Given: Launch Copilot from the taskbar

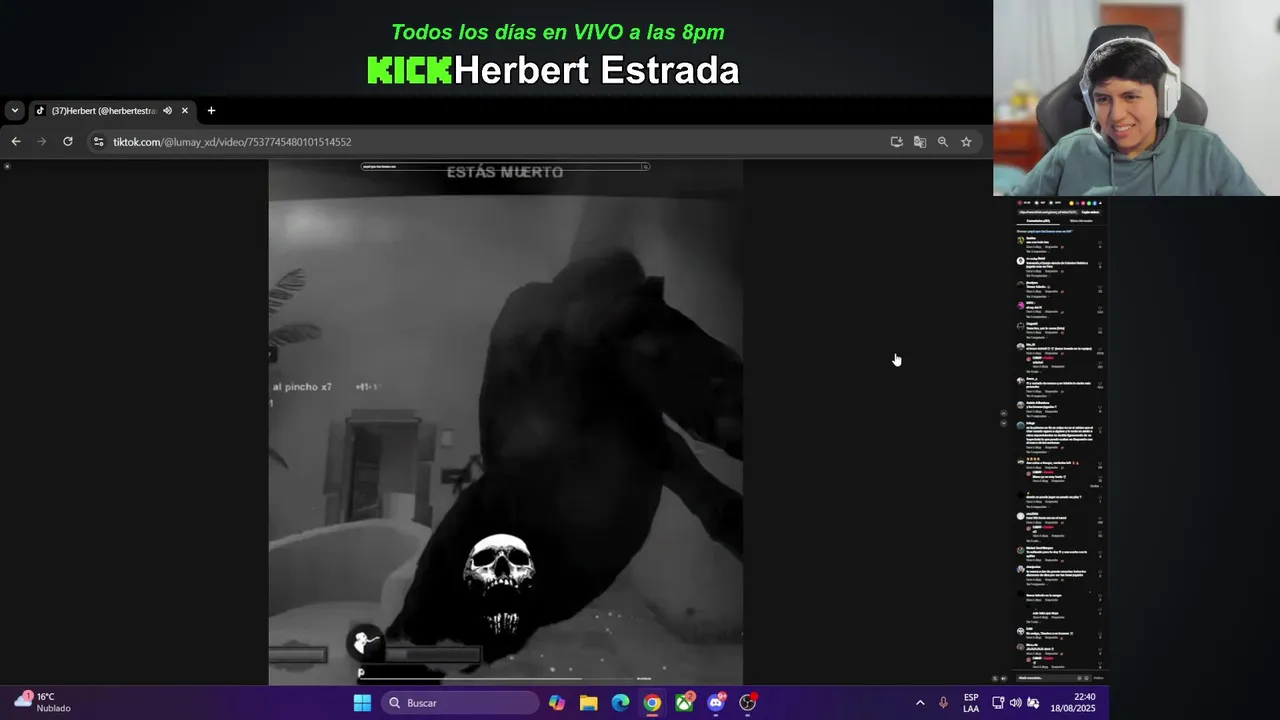Looking at the screenshot, I should (x=557, y=703).
